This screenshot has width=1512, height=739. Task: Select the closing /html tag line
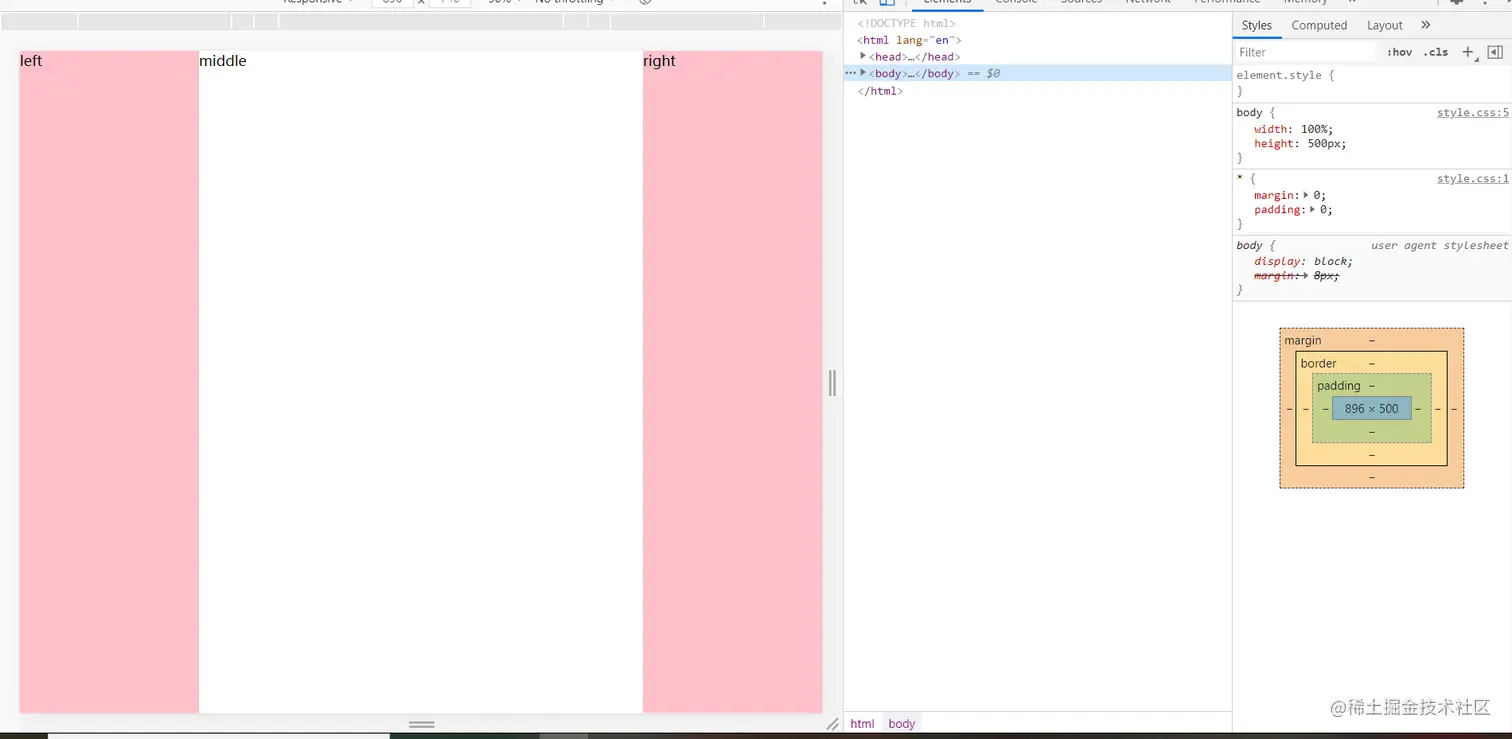pos(880,91)
